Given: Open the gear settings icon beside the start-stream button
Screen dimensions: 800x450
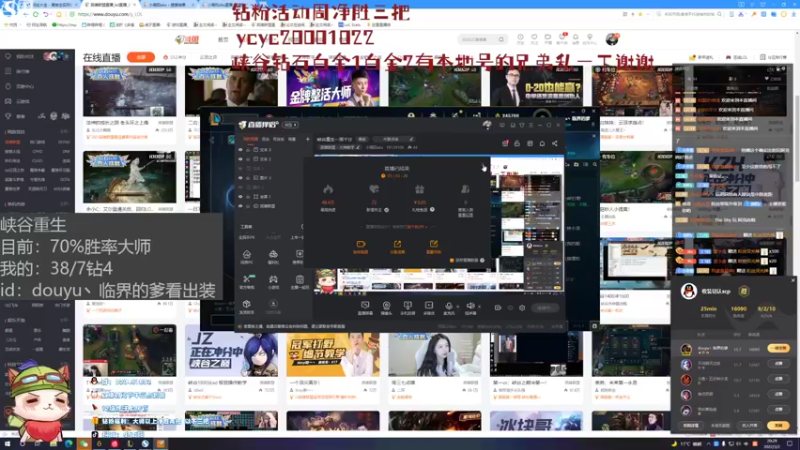Looking at the screenshot, I should [522, 308].
